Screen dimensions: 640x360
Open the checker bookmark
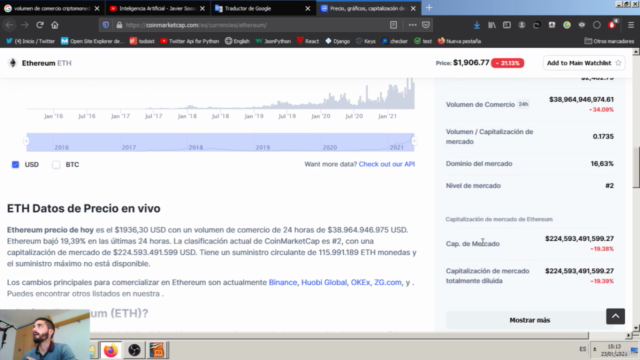click(x=395, y=41)
